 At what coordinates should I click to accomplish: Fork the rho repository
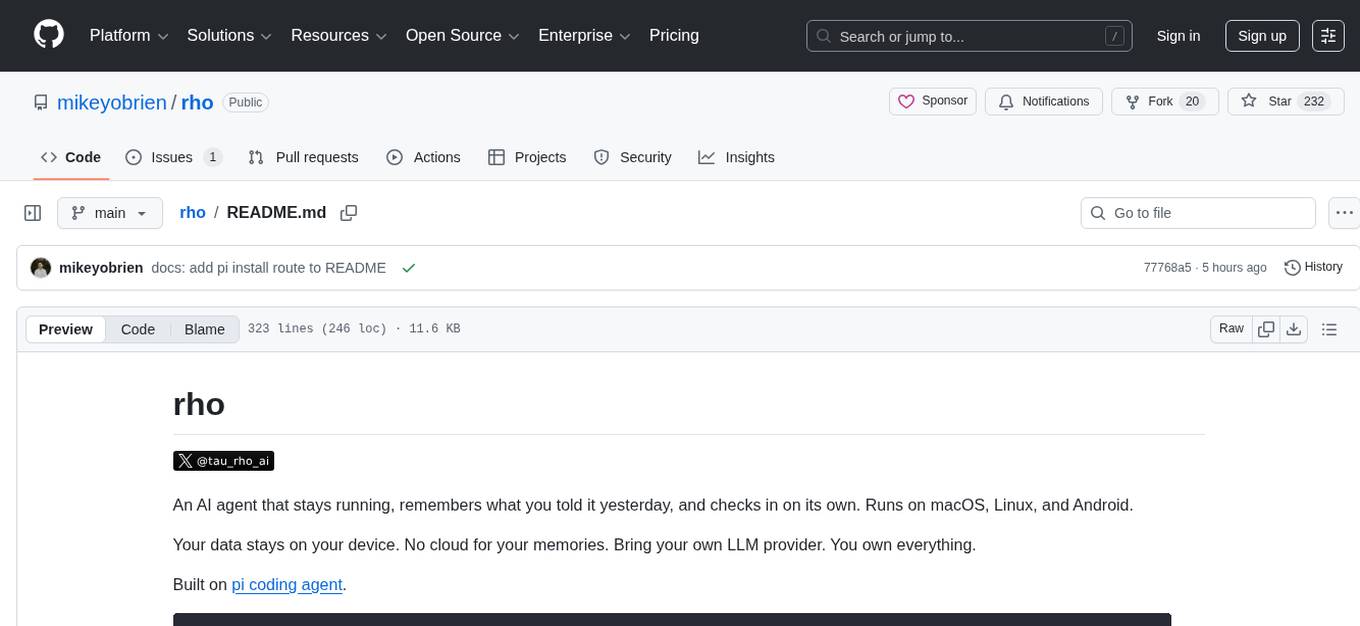tap(1163, 101)
